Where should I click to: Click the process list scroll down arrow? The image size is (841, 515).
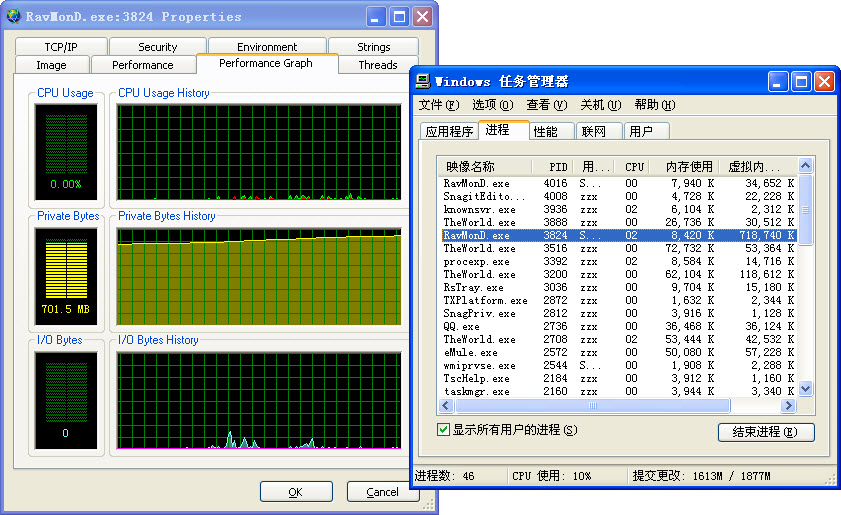pos(805,390)
